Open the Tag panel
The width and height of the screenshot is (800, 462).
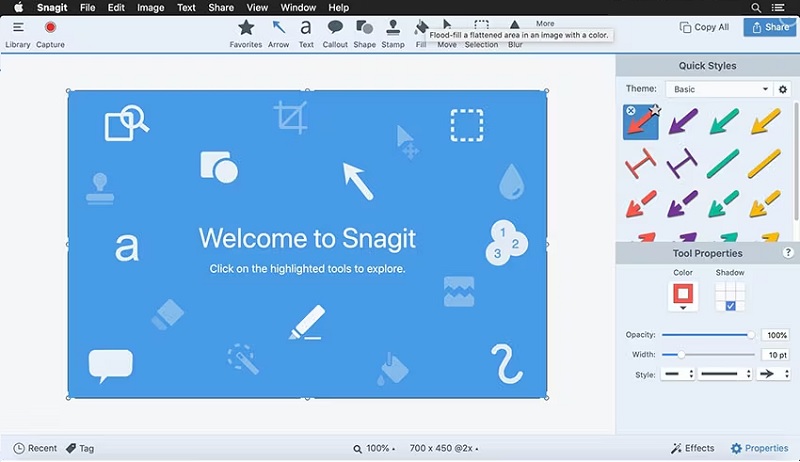[x=80, y=448]
